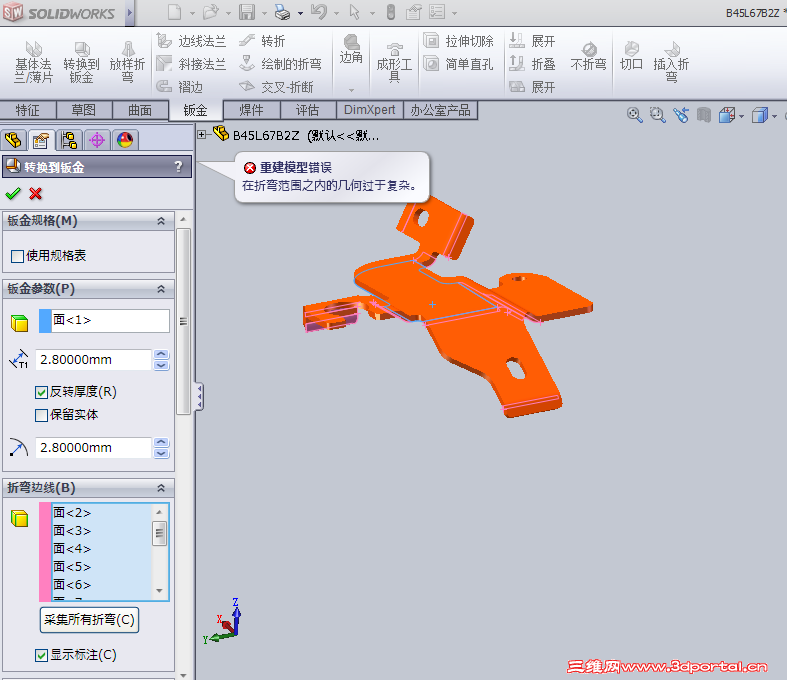
Task: Open the DimXpertManager tab icon
Action: coord(97,140)
